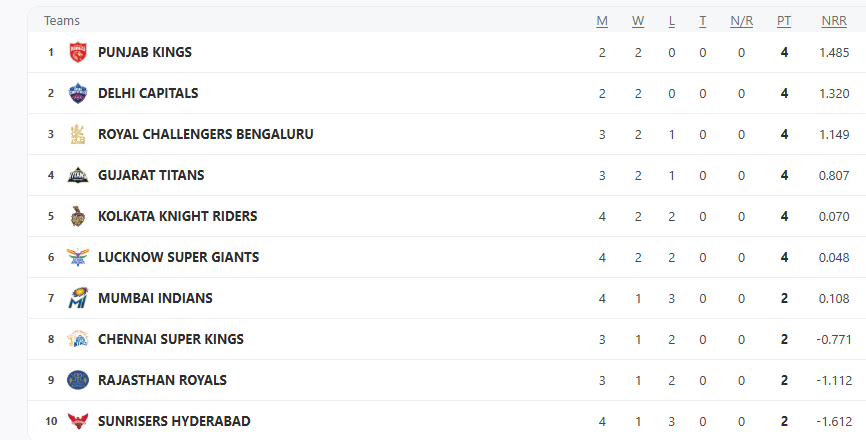Open the Sunrisers Hyderabad team name
Screen dimensions: 866x440
174,421
